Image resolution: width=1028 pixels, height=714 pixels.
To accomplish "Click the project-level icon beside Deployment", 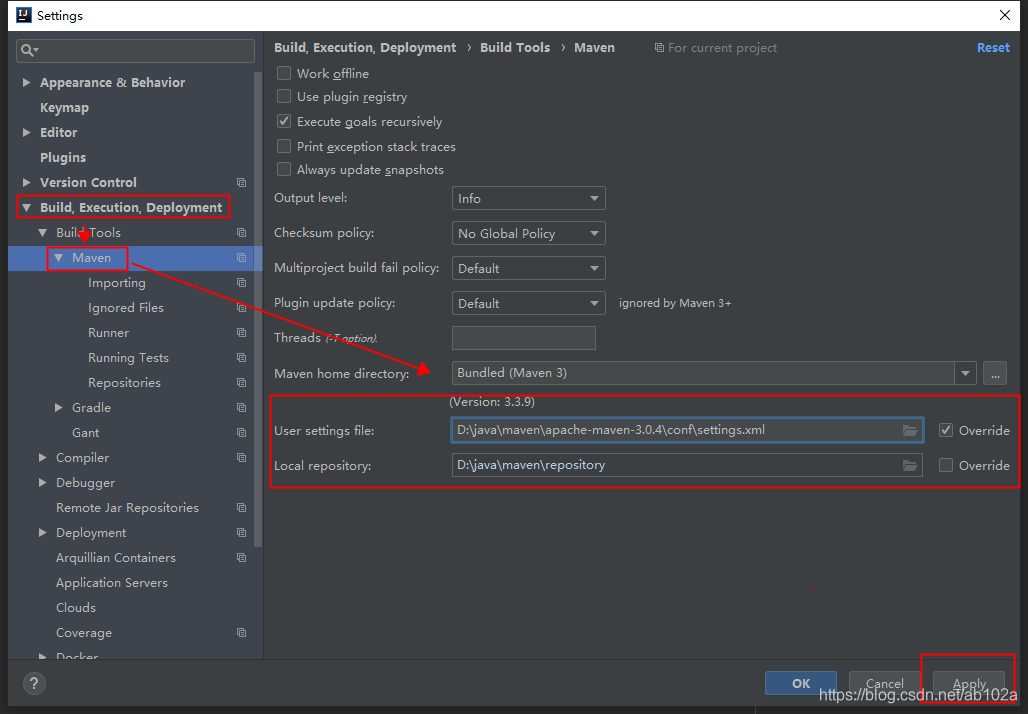I will coord(241,532).
